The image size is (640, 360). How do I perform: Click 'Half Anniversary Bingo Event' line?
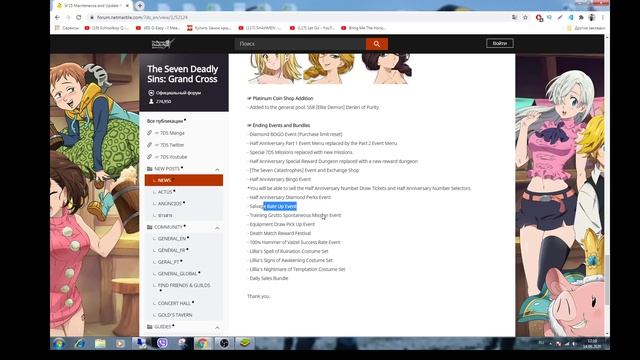[280, 180]
